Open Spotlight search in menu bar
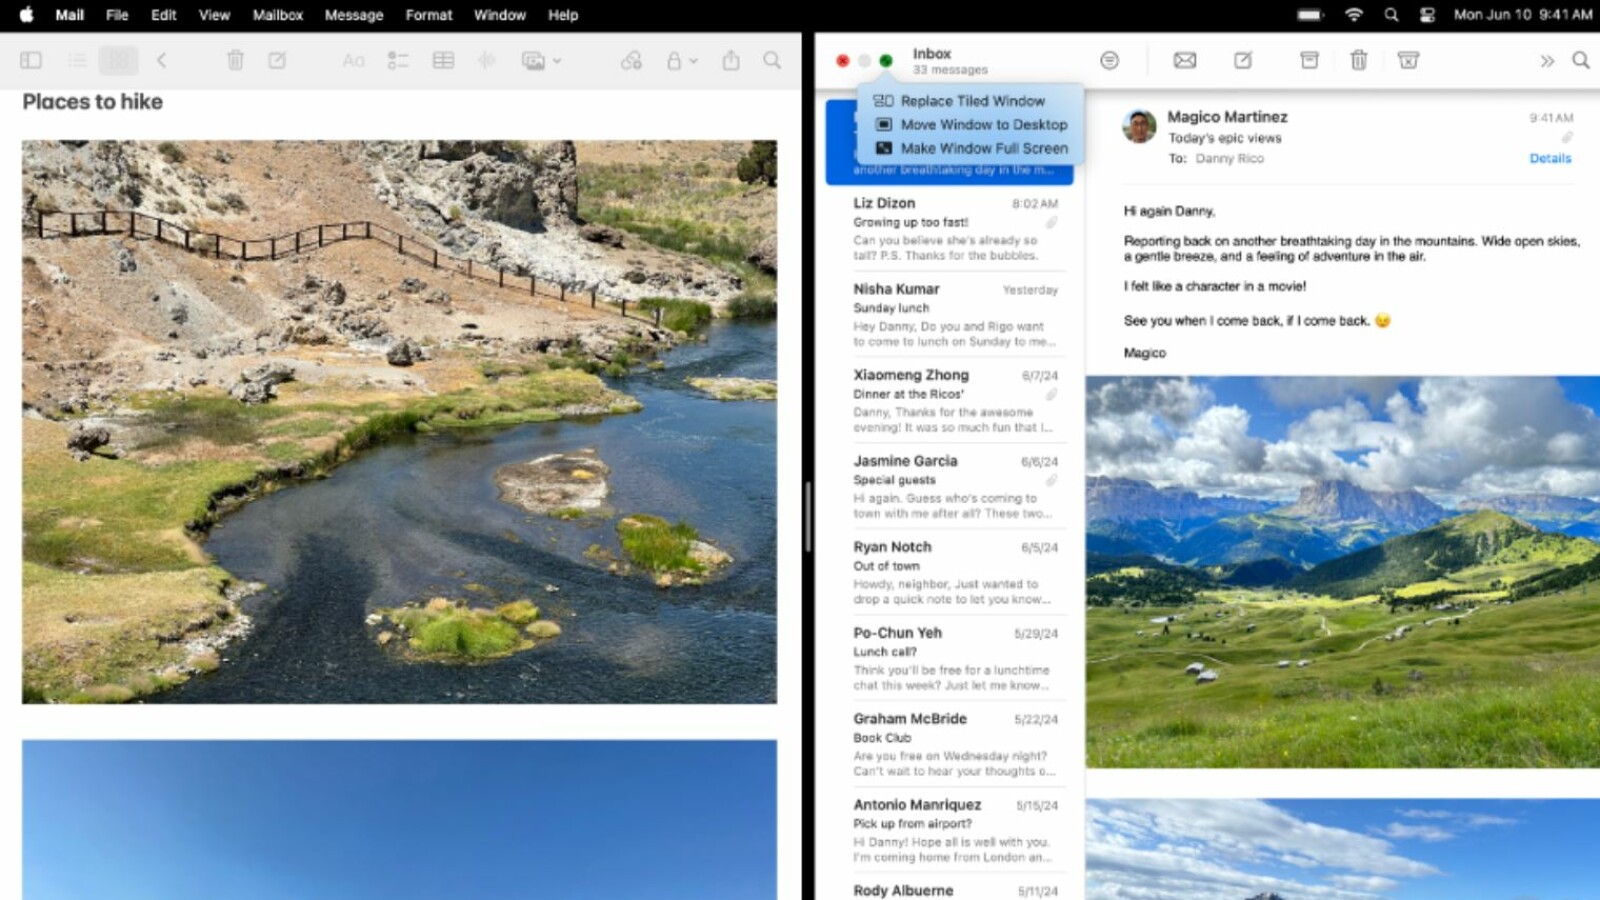This screenshot has width=1600, height=900. [1391, 15]
